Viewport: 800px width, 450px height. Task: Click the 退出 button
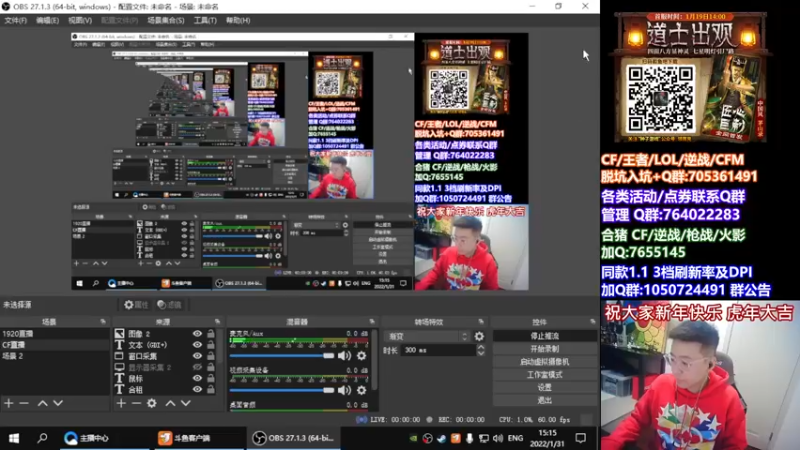coord(544,400)
